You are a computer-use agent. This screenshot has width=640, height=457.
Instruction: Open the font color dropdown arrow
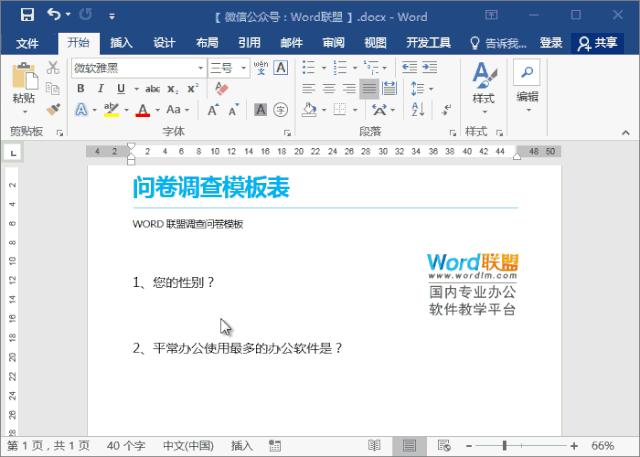click(x=157, y=110)
